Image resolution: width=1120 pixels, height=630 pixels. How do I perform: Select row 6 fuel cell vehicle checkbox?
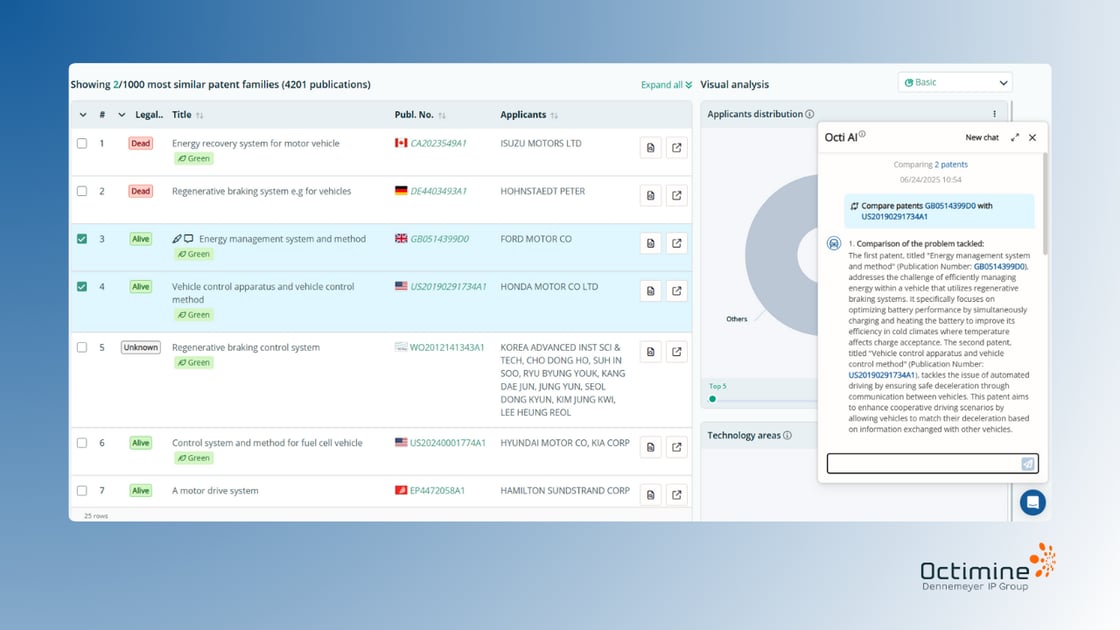click(82, 443)
